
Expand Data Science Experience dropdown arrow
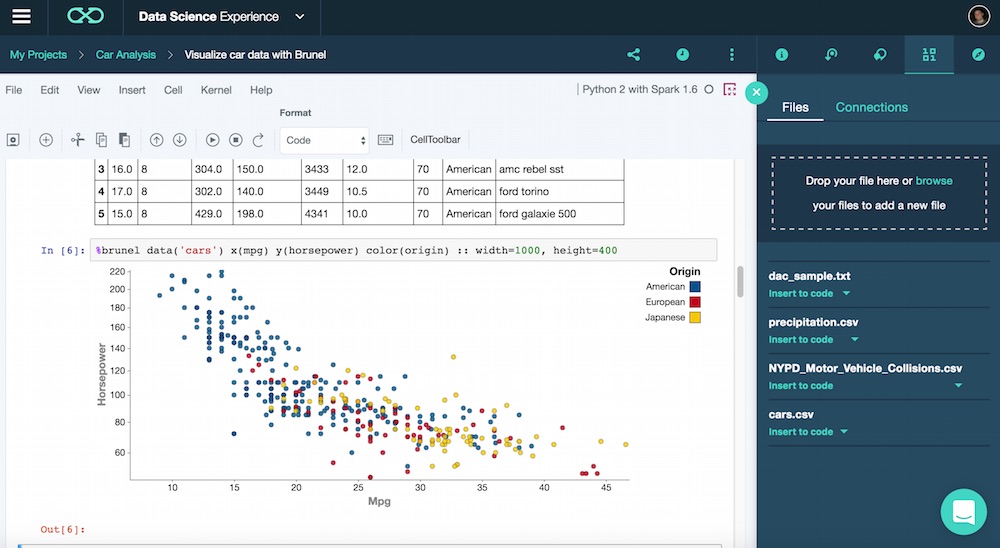[300, 17]
